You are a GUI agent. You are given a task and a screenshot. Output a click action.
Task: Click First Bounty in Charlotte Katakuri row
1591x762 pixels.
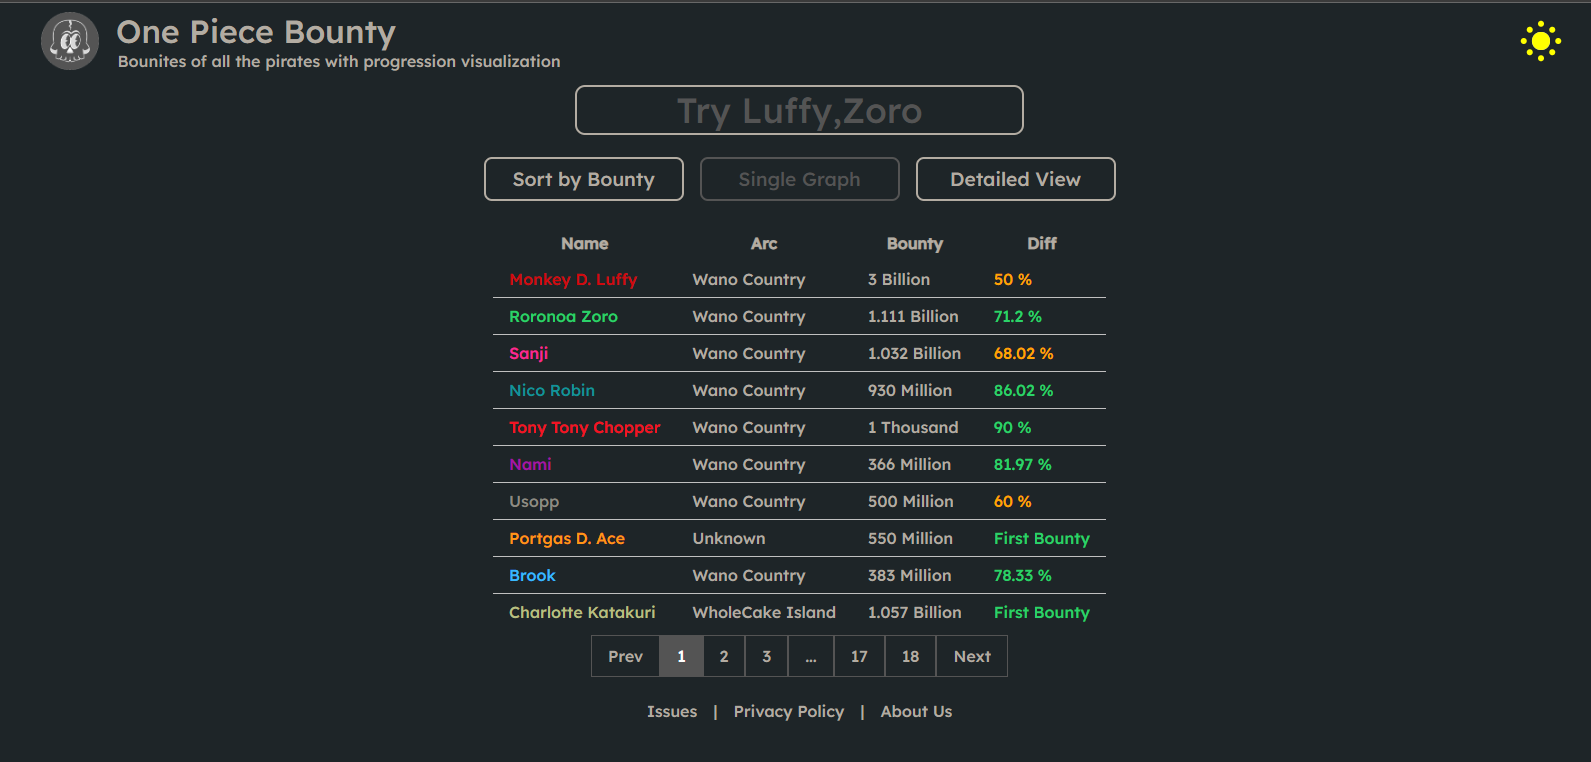tap(1042, 613)
